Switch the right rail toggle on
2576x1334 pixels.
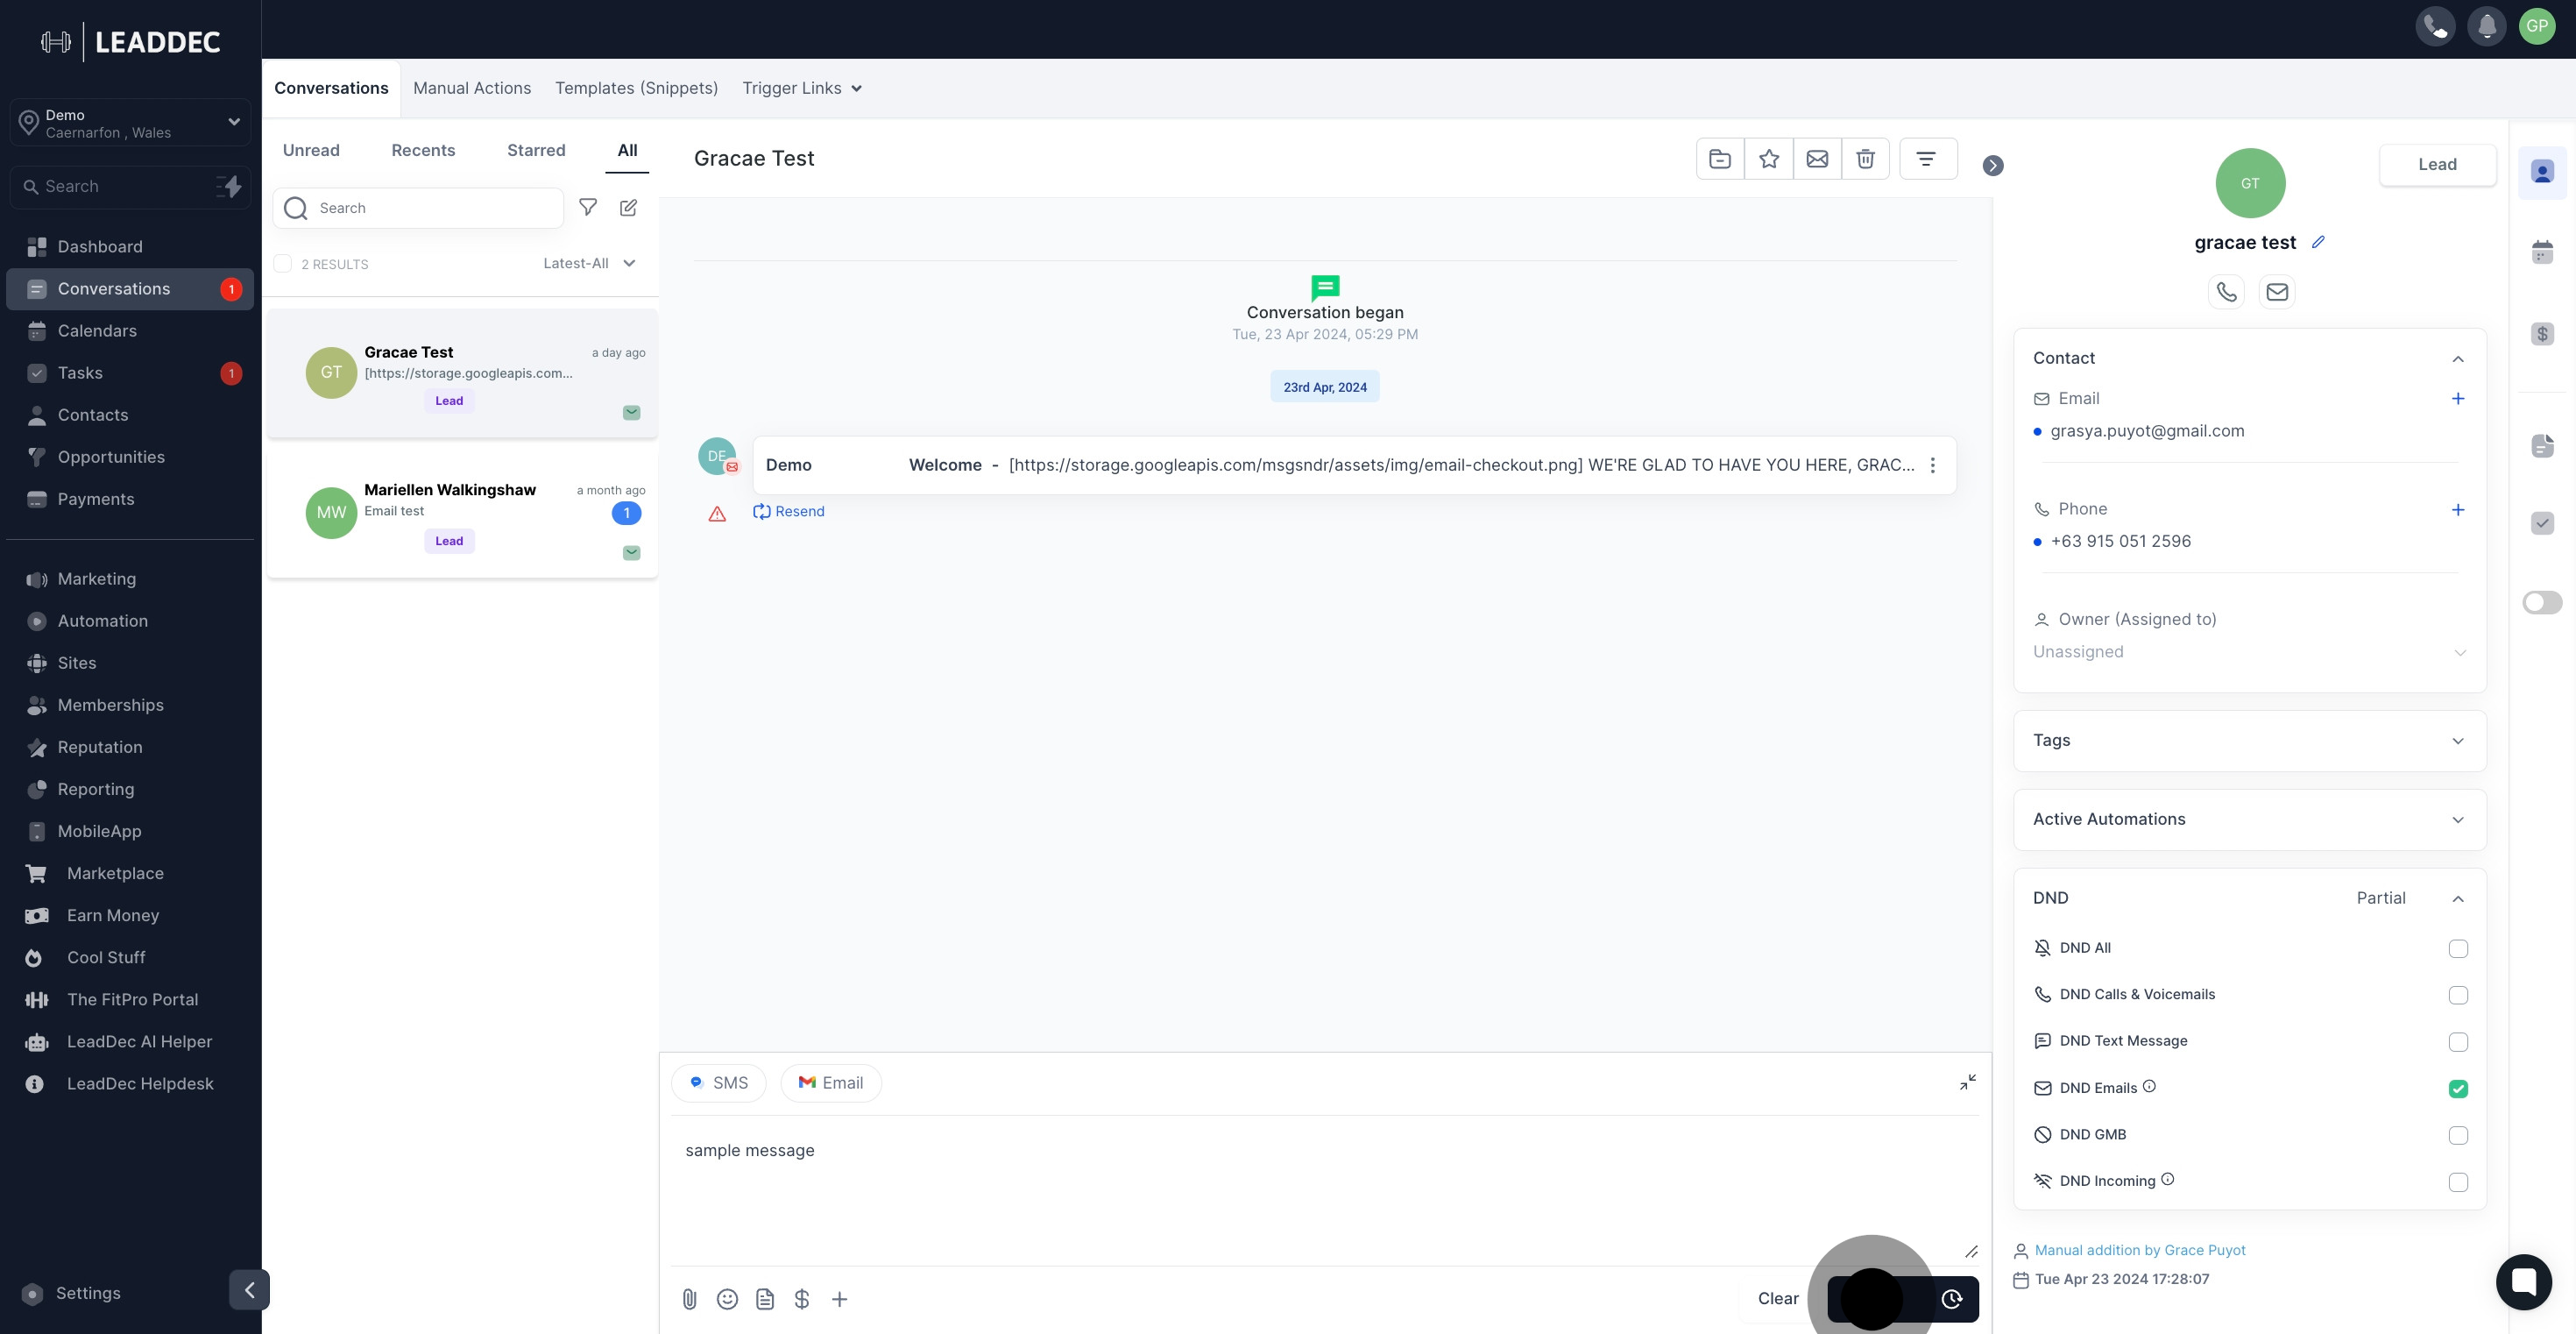pos(2542,602)
